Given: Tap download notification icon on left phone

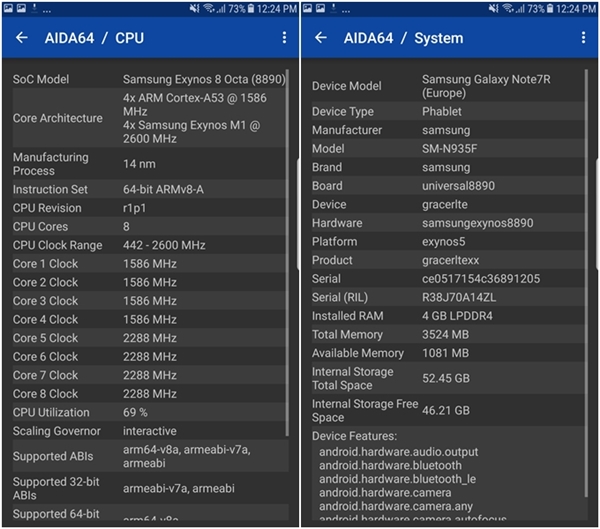Looking at the screenshot, I should [x=34, y=8].
